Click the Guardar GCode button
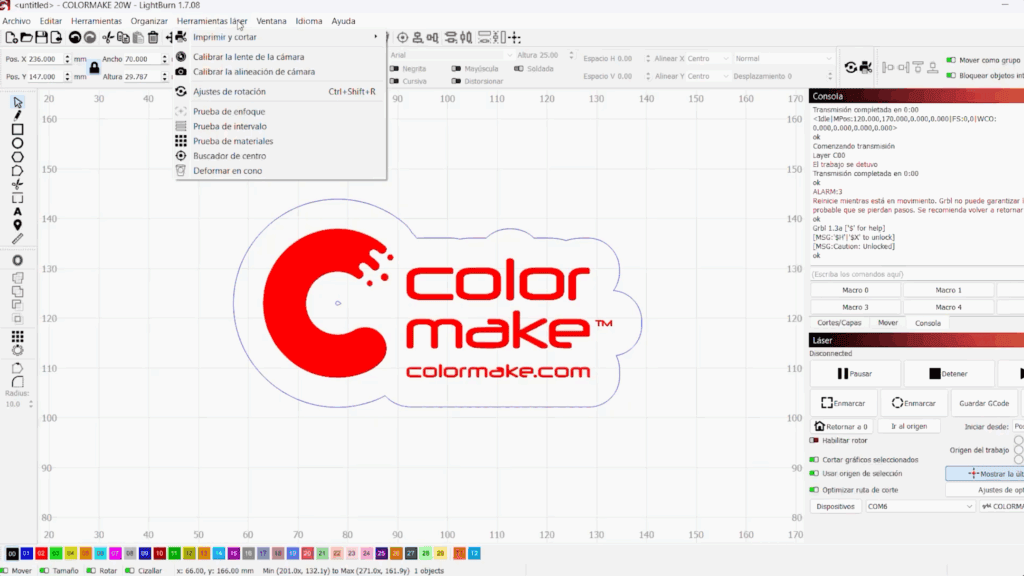 pos(984,403)
